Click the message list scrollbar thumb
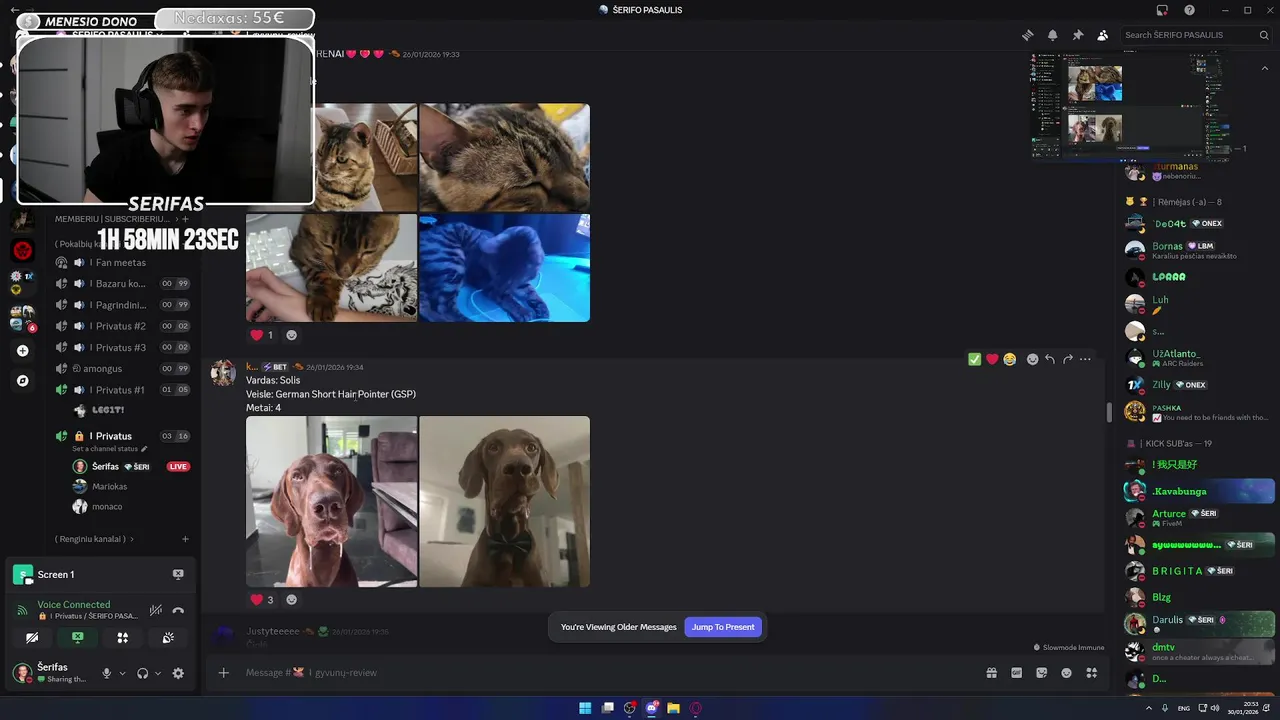The height and width of the screenshot is (720, 1280). click(1108, 411)
